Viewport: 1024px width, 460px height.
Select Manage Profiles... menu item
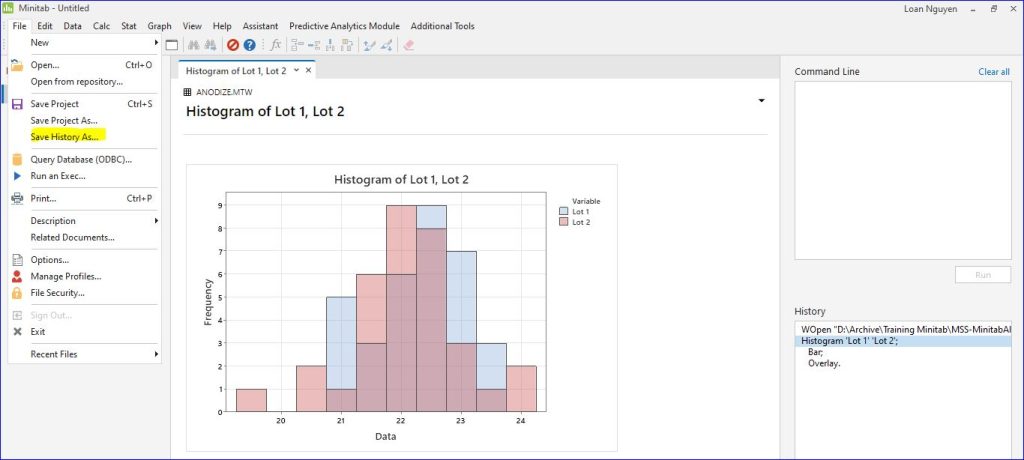(x=85, y=276)
